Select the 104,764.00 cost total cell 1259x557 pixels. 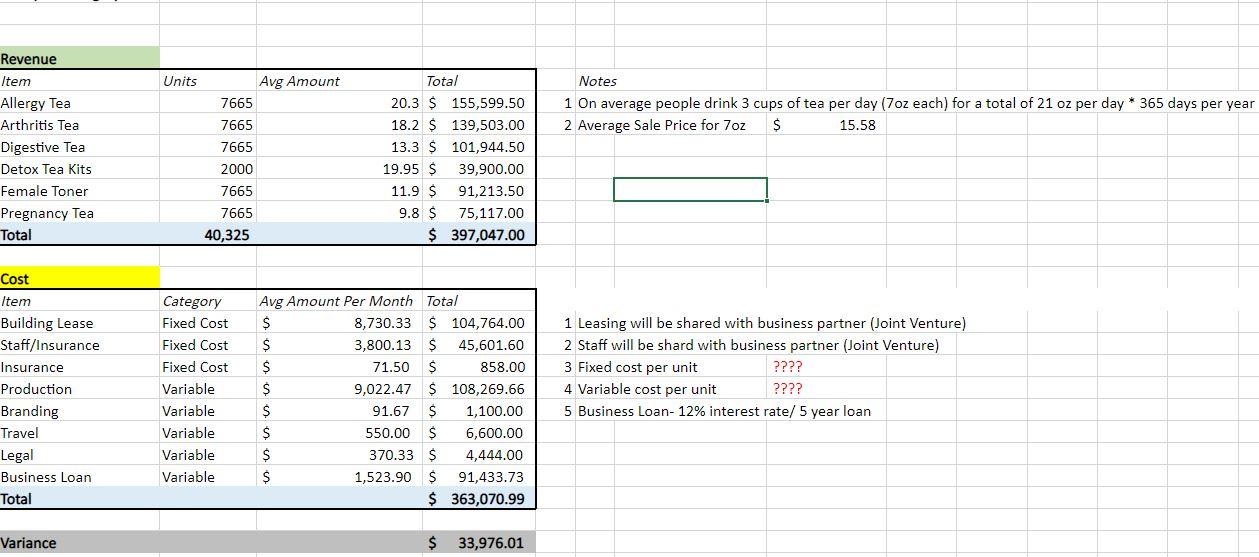[x=479, y=323]
